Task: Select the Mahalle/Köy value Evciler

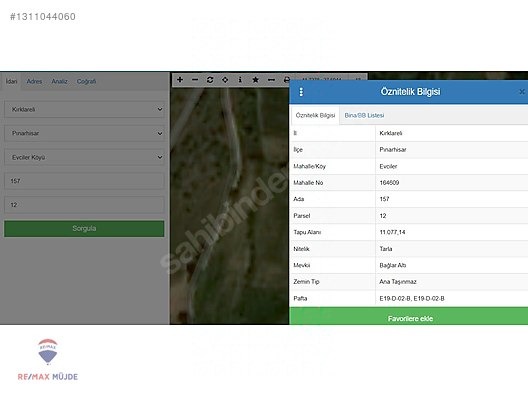Action: (388, 166)
